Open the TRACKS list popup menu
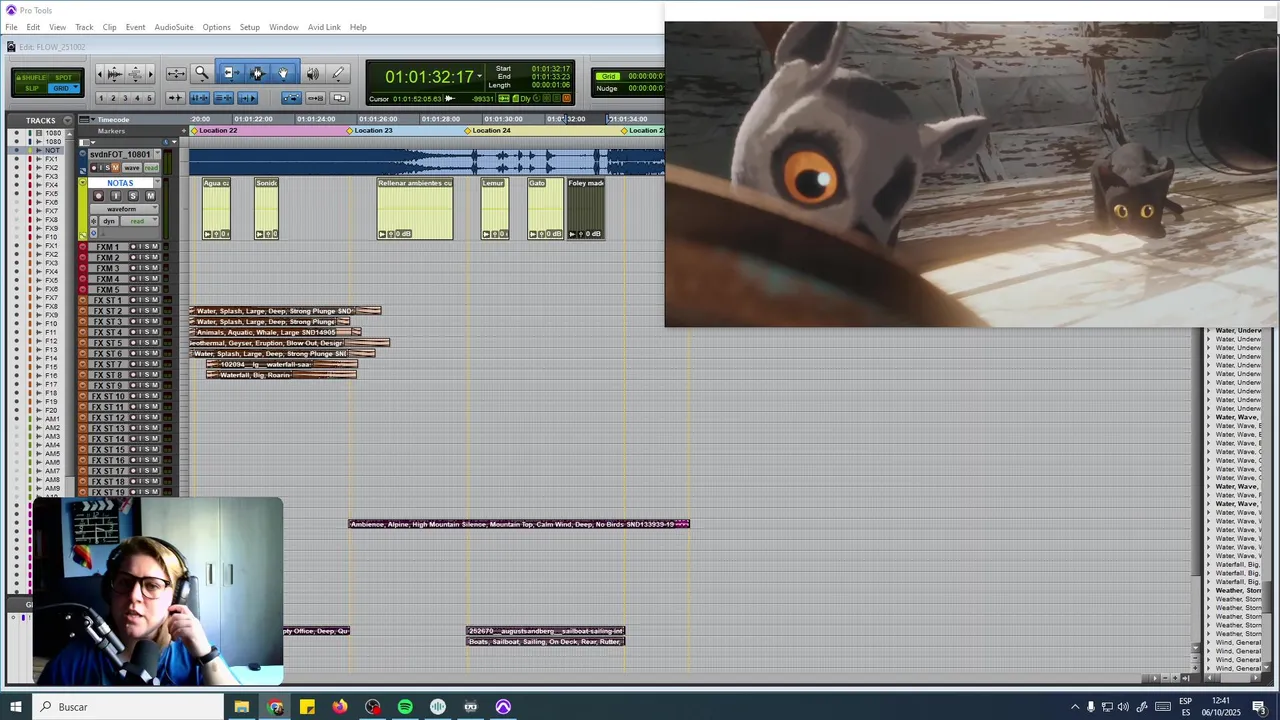Screen dimensions: 1280x720 coord(68,120)
